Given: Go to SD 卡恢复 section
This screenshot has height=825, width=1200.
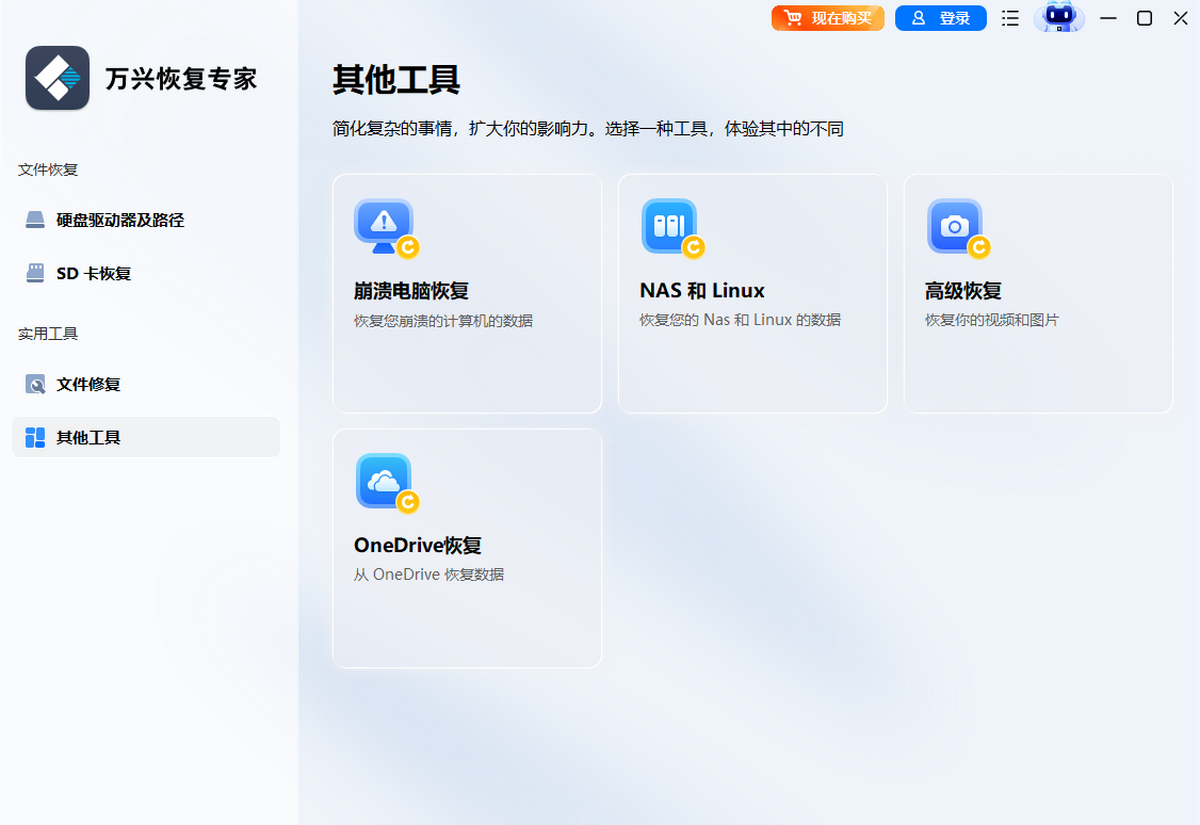Looking at the screenshot, I should (94, 273).
